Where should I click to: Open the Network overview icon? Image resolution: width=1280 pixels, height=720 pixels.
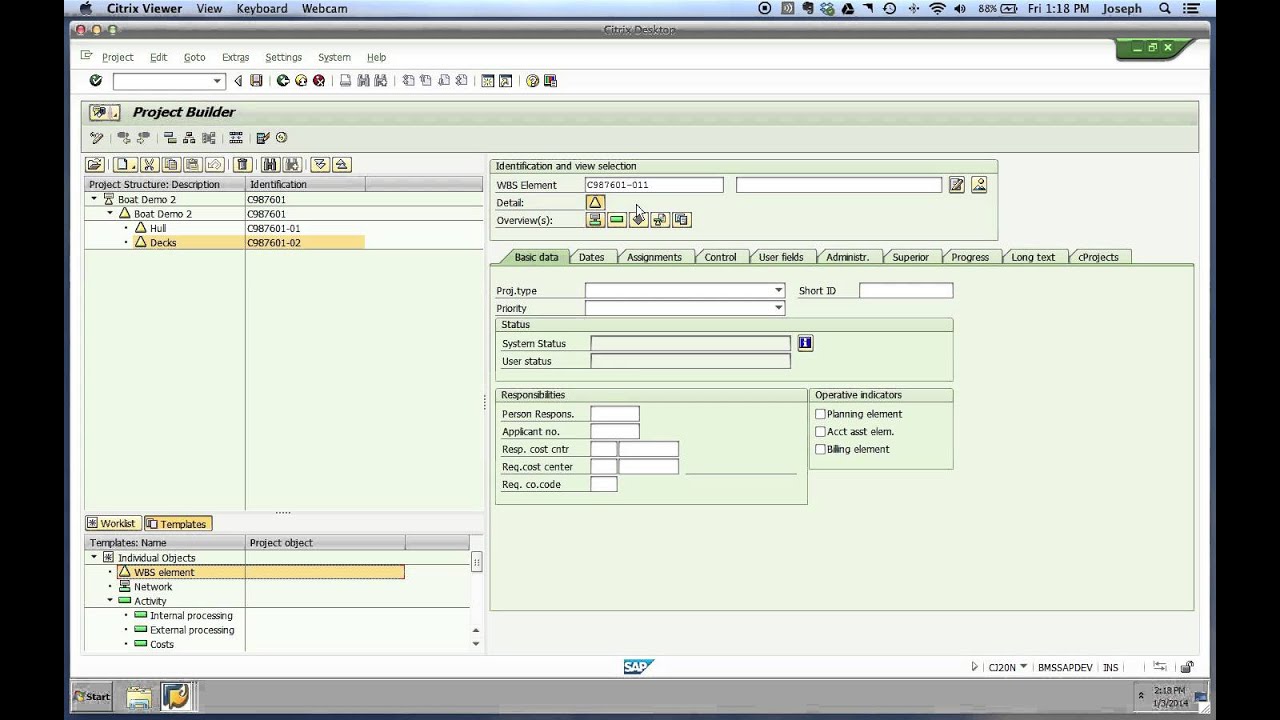coord(595,220)
